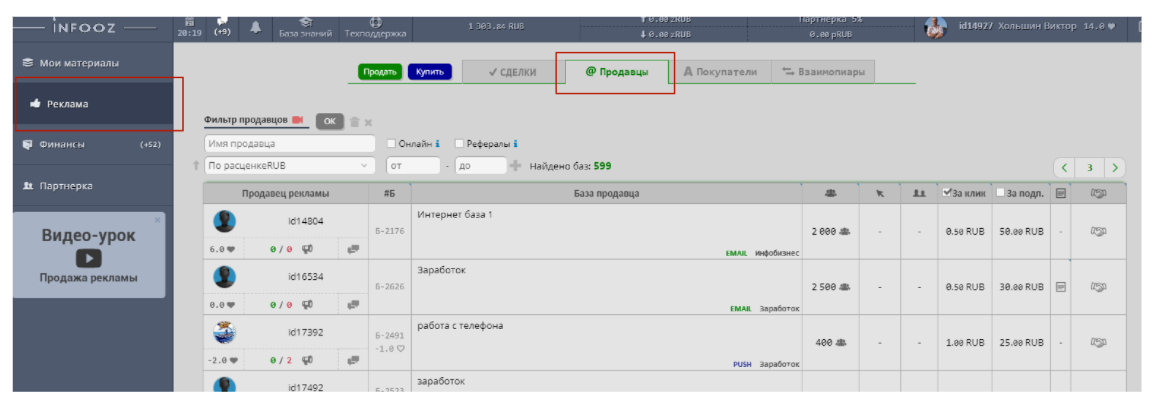Click the trash icon to clear filter

[x=354, y=122]
